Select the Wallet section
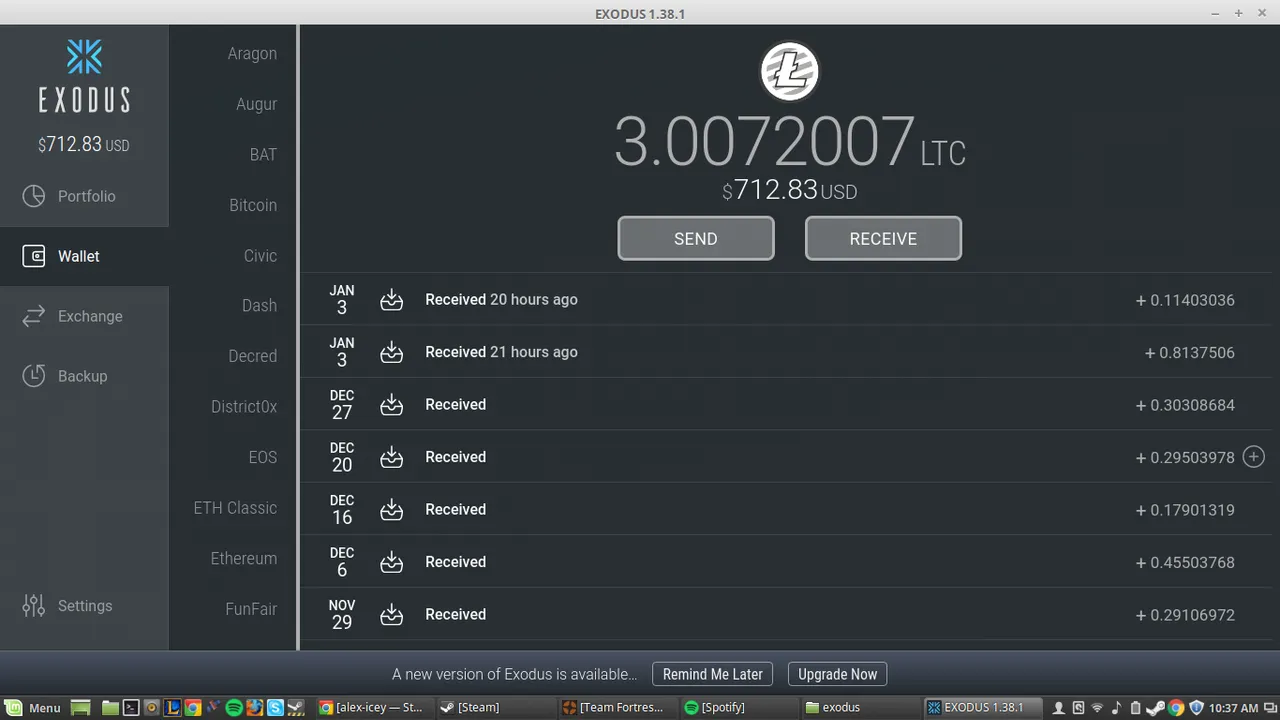Screen dimensions: 1280x720 (x=84, y=256)
